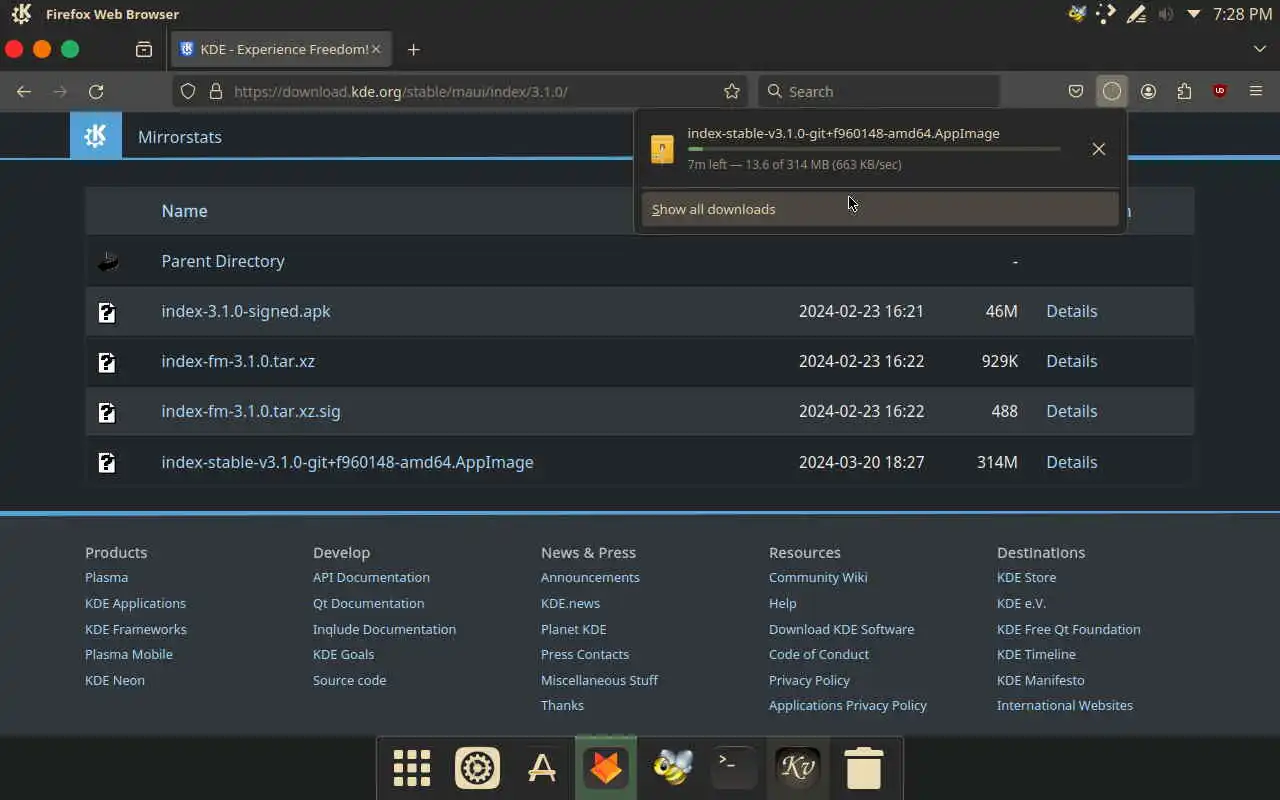This screenshot has width=1280, height=800.
Task: Open the font app 'A' dock icon
Action: (541, 768)
